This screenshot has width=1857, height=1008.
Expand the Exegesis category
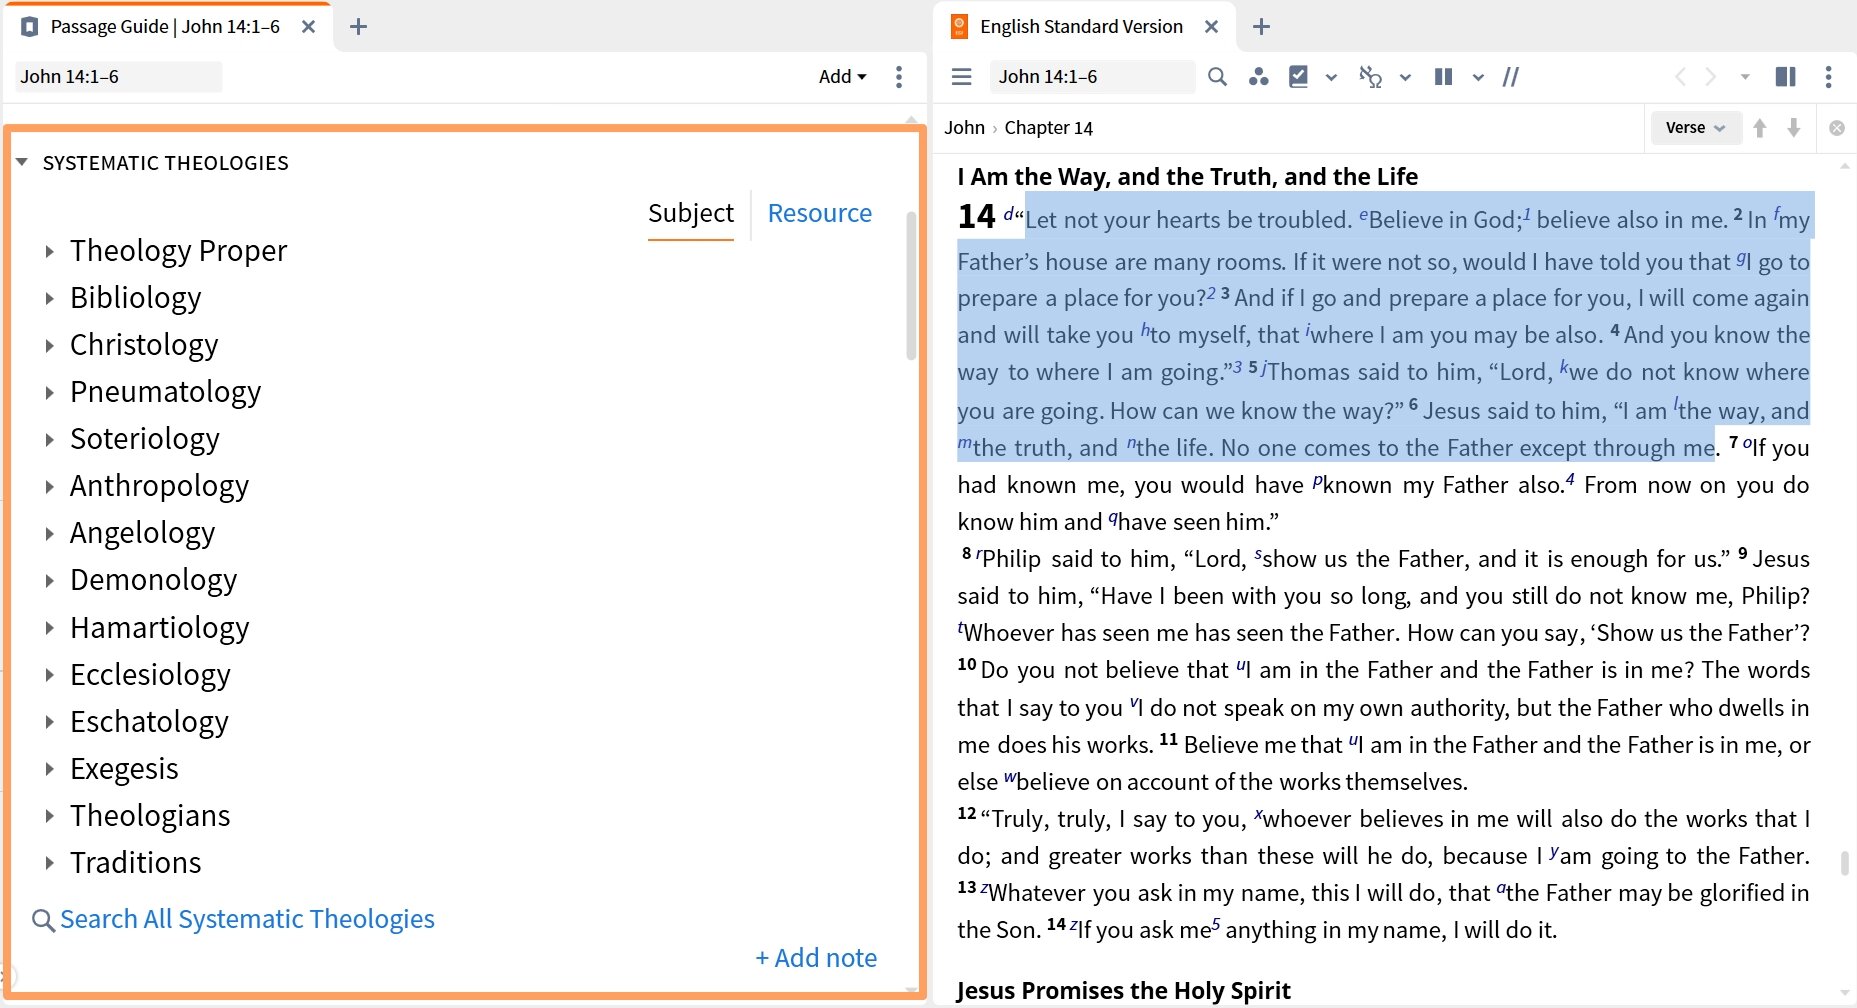pos(49,769)
